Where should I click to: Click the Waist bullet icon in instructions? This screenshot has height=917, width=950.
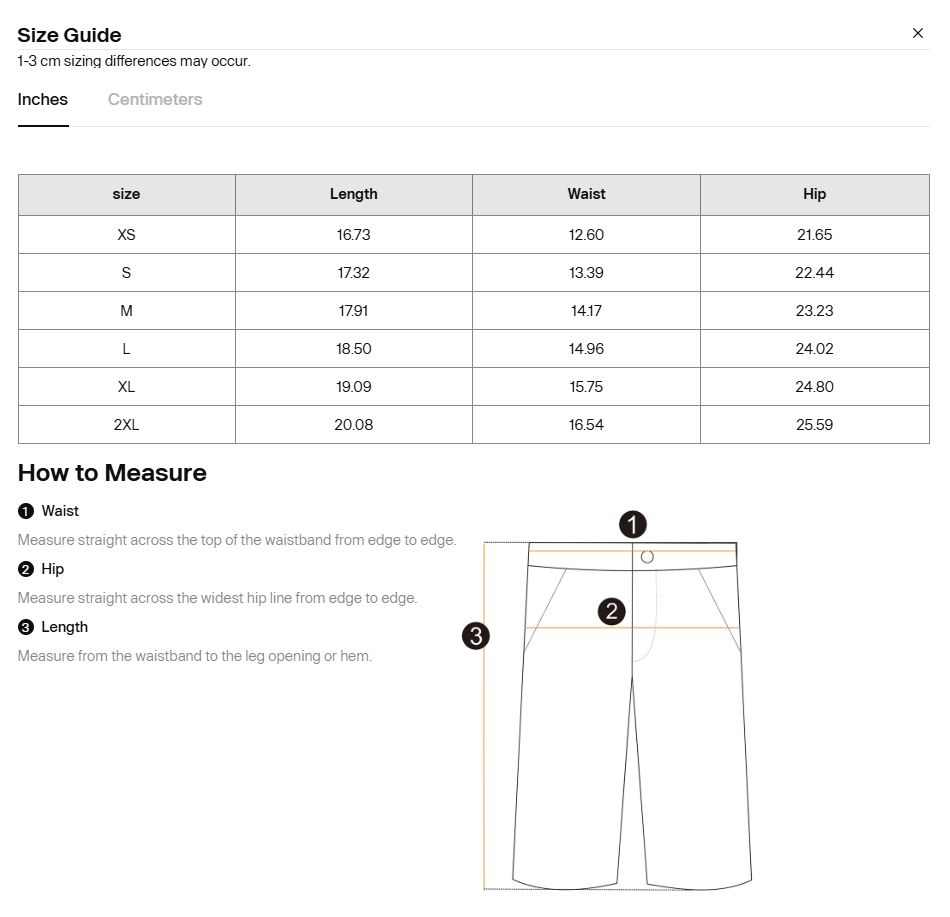(26, 511)
